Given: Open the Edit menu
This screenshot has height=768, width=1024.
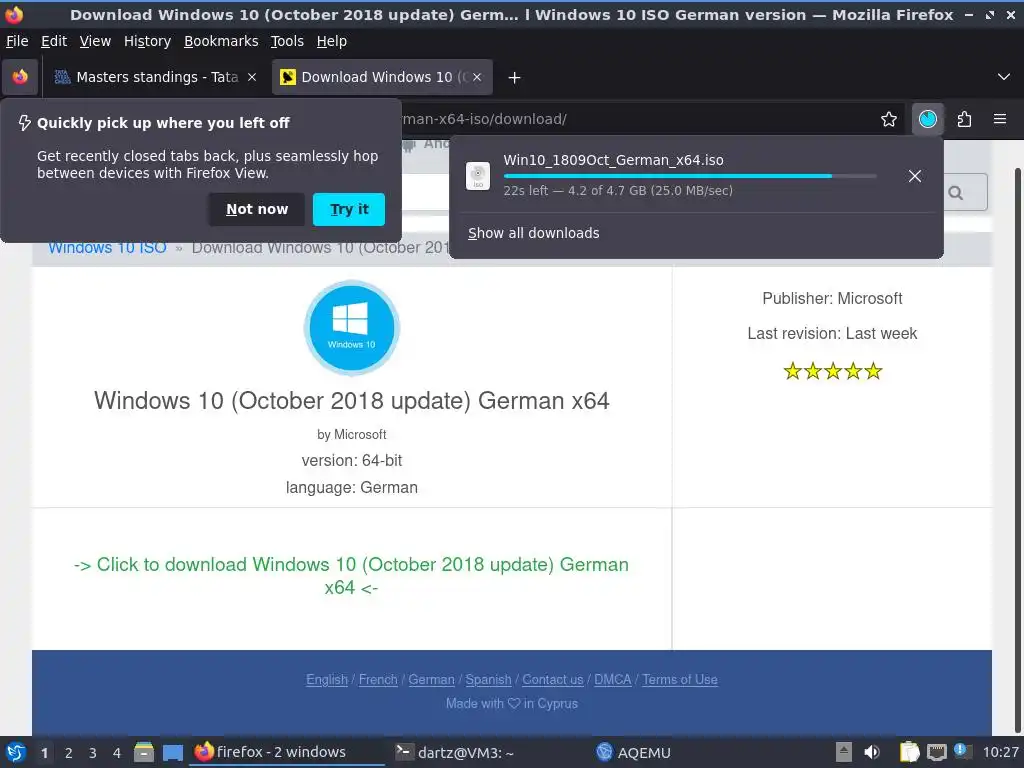Looking at the screenshot, I should pyautogui.click(x=54, y=41).
